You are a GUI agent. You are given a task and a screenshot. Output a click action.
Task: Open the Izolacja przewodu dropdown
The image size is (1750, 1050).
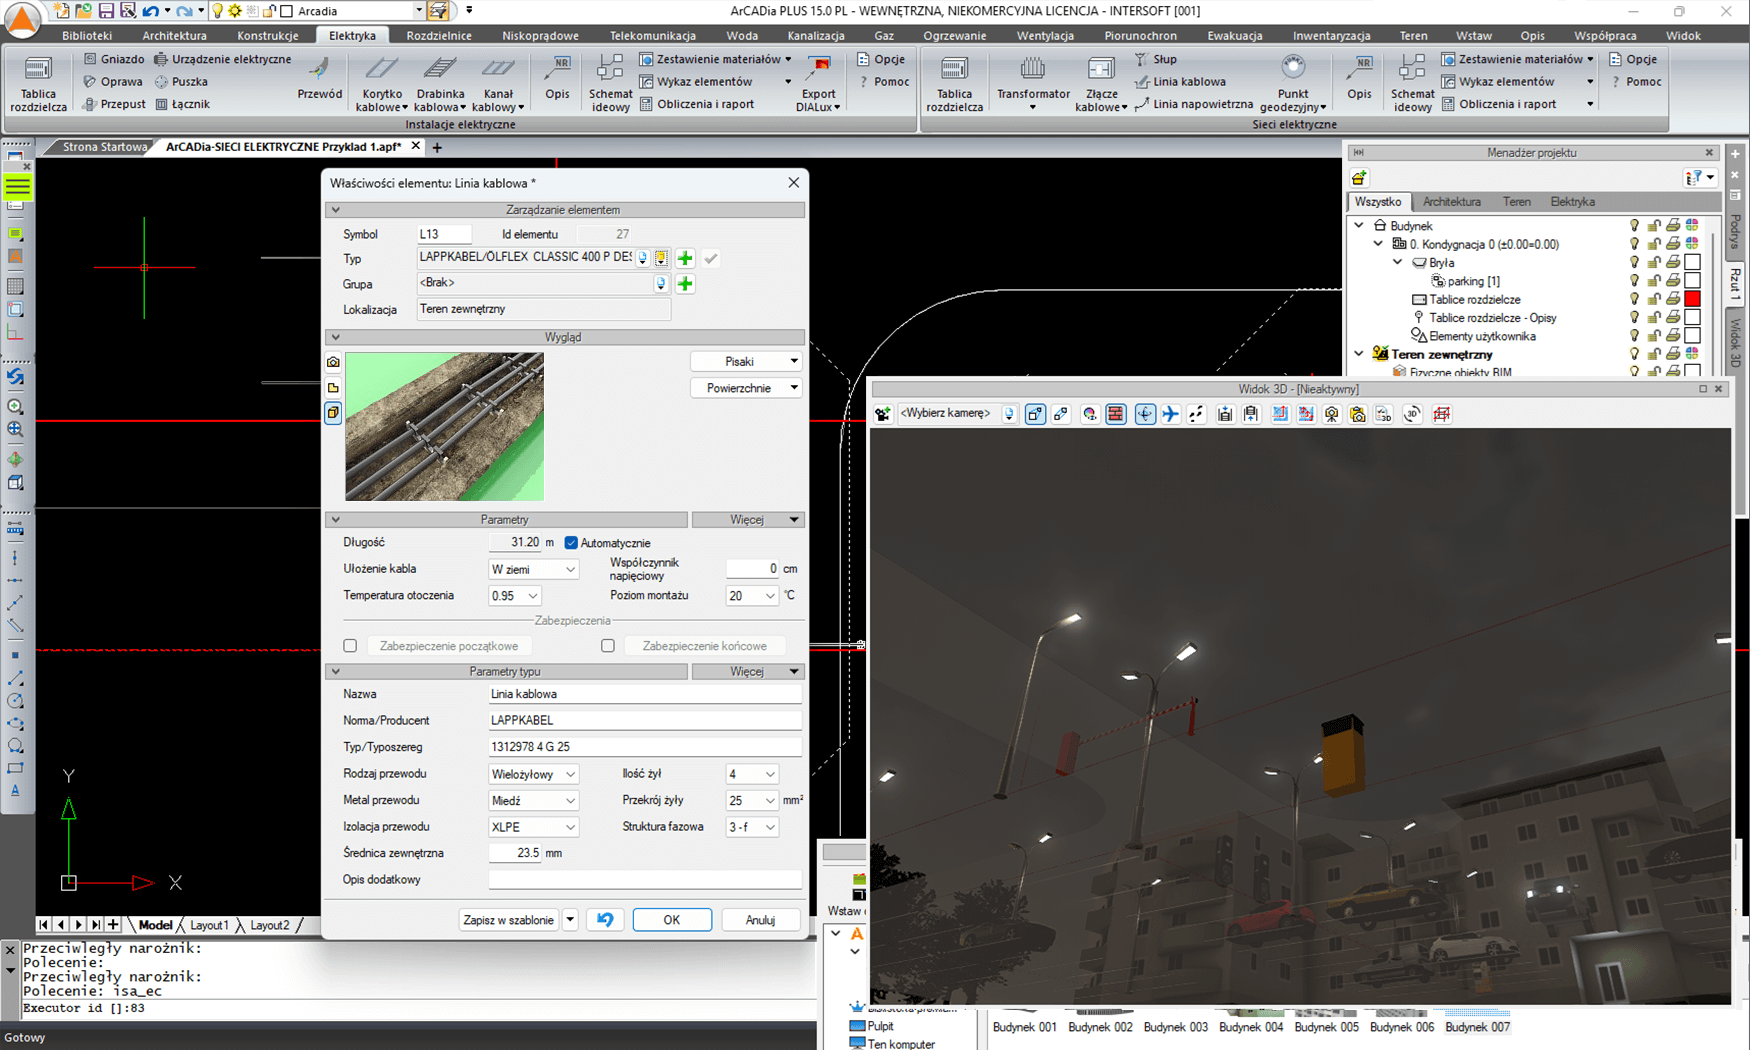tap(534, 827)
